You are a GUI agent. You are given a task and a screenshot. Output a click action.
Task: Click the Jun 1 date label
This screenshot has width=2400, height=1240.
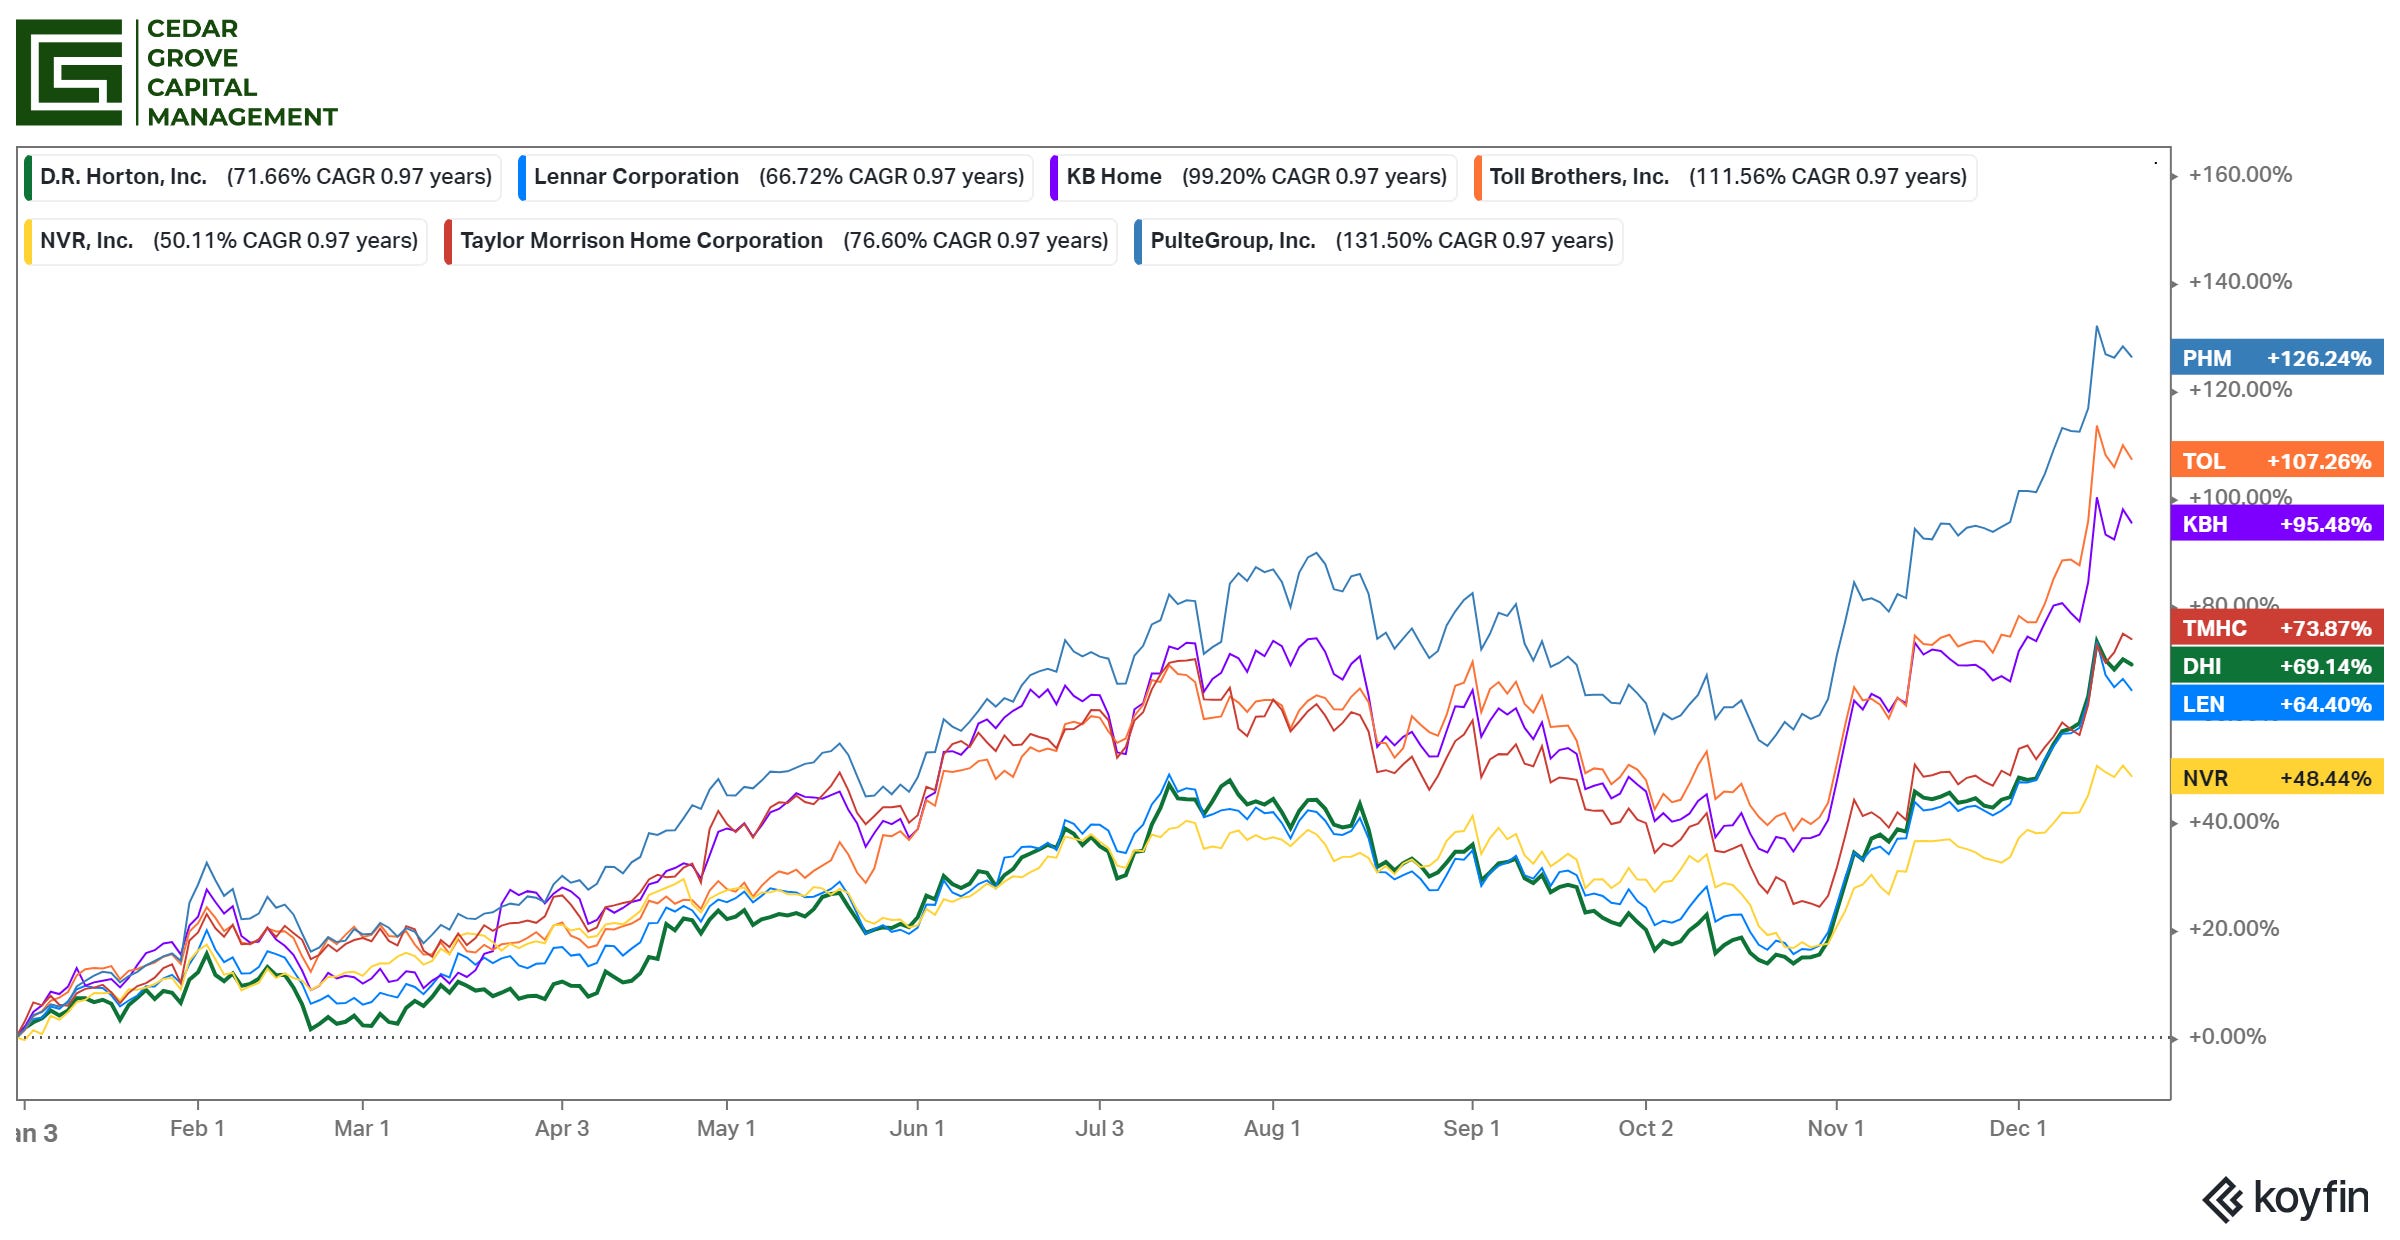(x=917, y=1129)
